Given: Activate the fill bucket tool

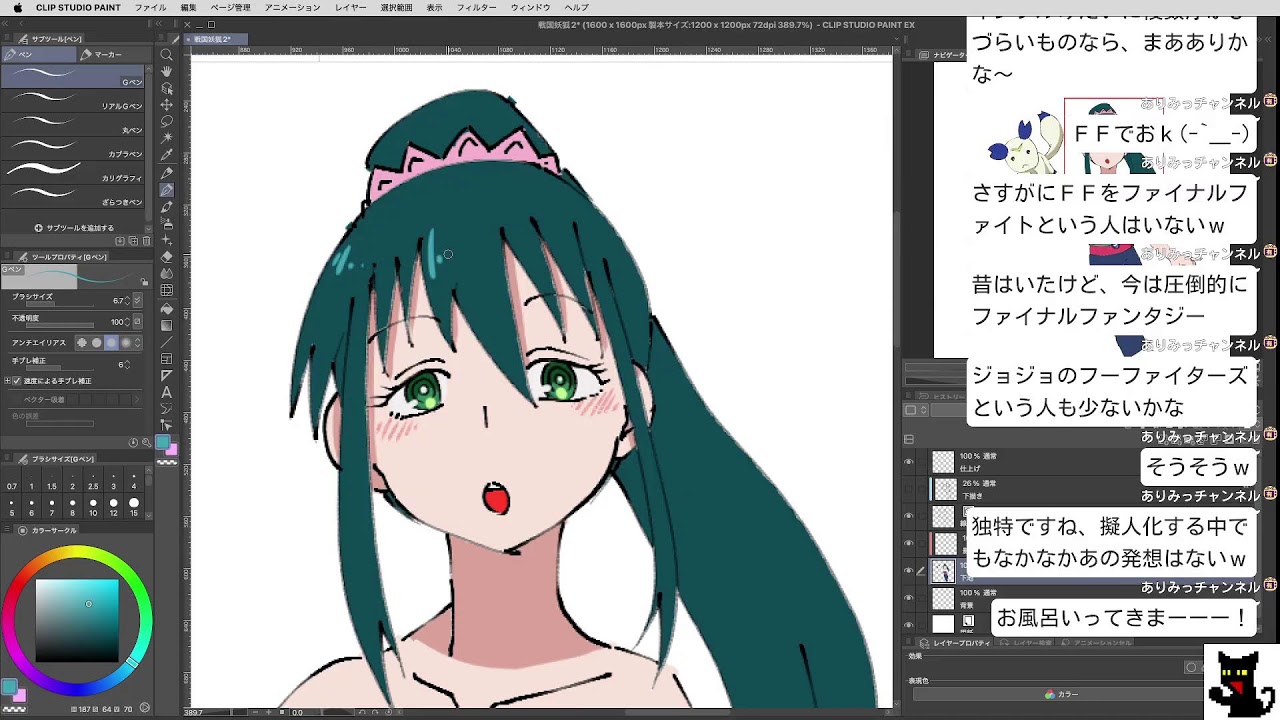Looking at the screenshot, I should tap(167, 309).
